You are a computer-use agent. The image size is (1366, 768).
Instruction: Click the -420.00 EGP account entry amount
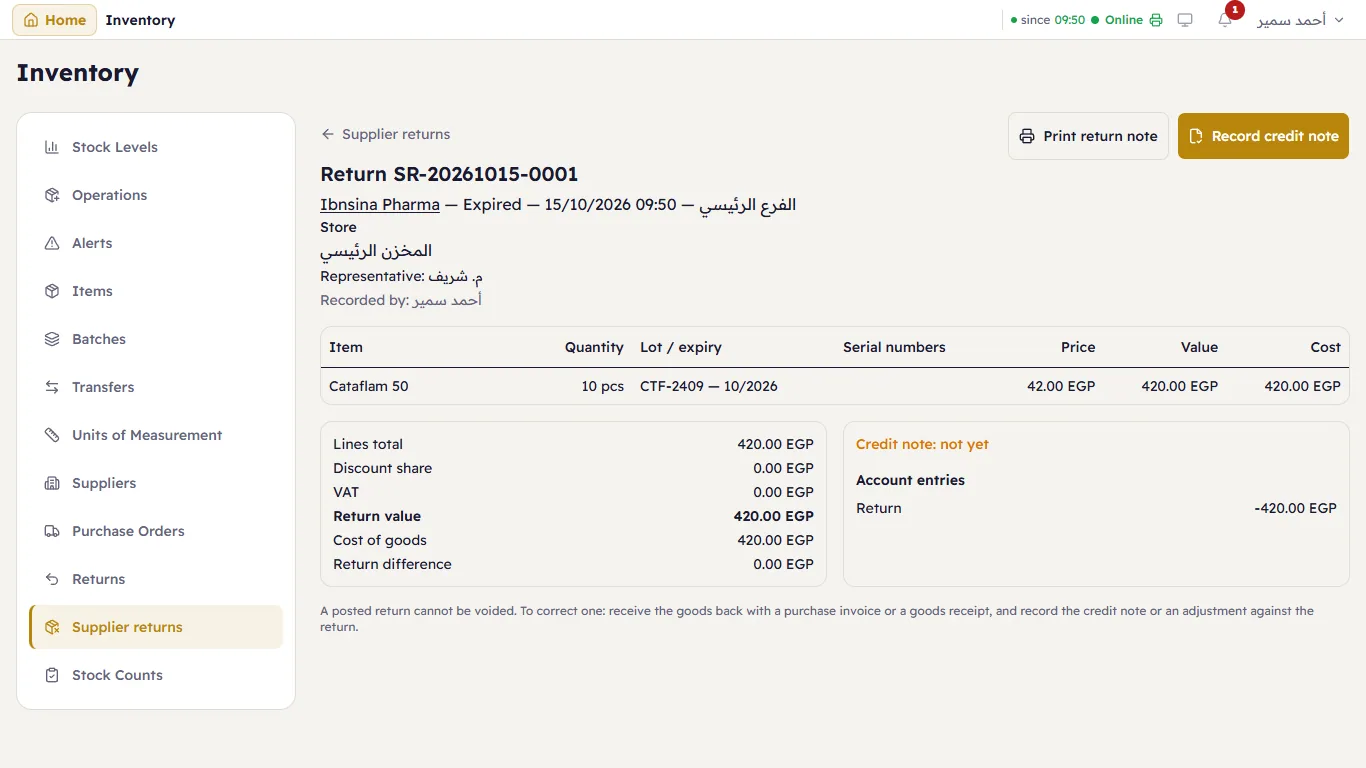(x=1295, y=508)
